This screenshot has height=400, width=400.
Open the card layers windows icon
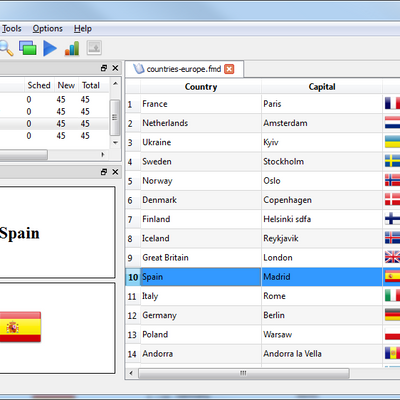pos(28,48)
